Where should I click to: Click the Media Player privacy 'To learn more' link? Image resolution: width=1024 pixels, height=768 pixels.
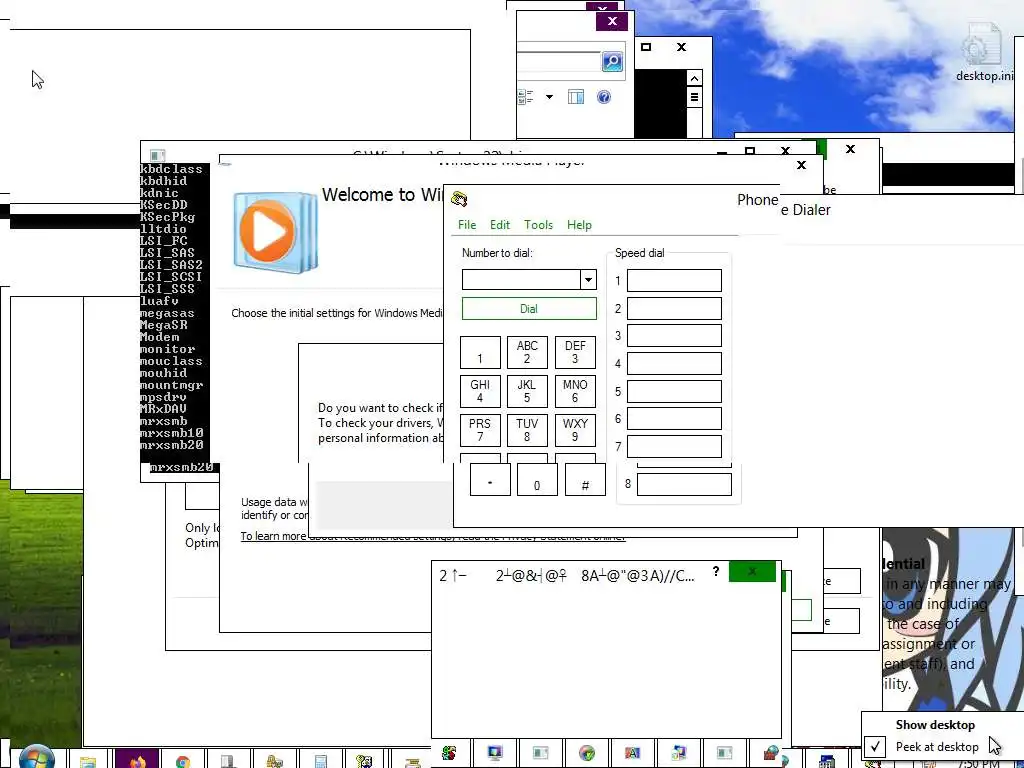432,536
